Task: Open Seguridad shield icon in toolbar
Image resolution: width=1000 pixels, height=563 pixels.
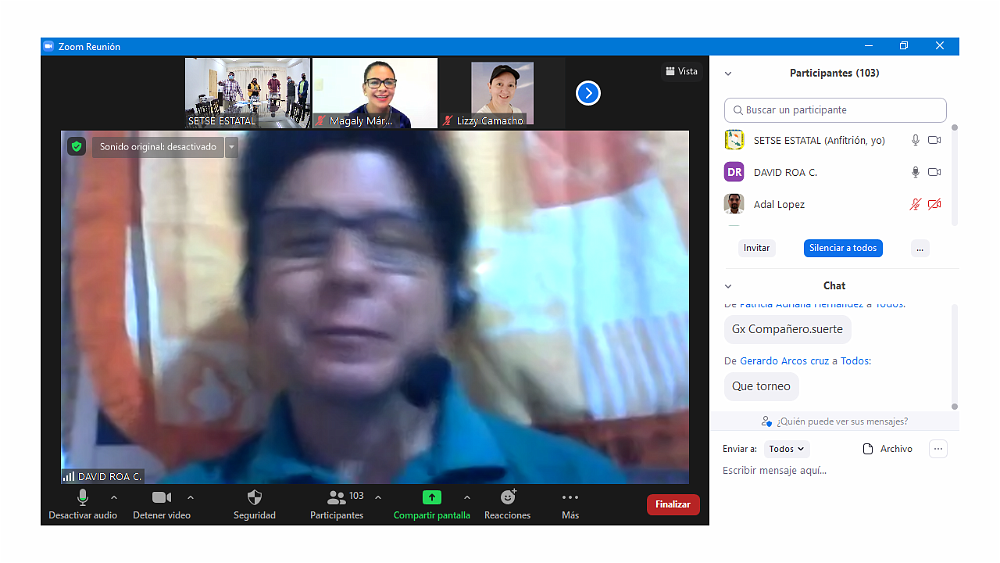Action: (254, 497)
